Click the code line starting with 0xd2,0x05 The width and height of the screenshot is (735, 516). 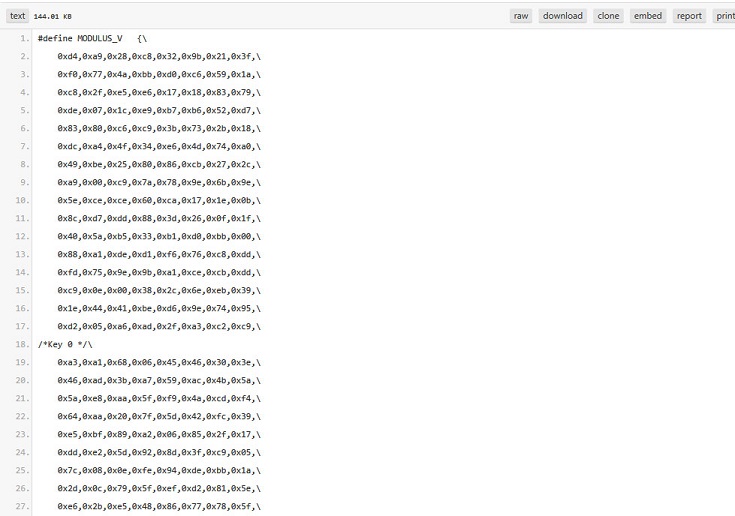click(x=159, y=327)
